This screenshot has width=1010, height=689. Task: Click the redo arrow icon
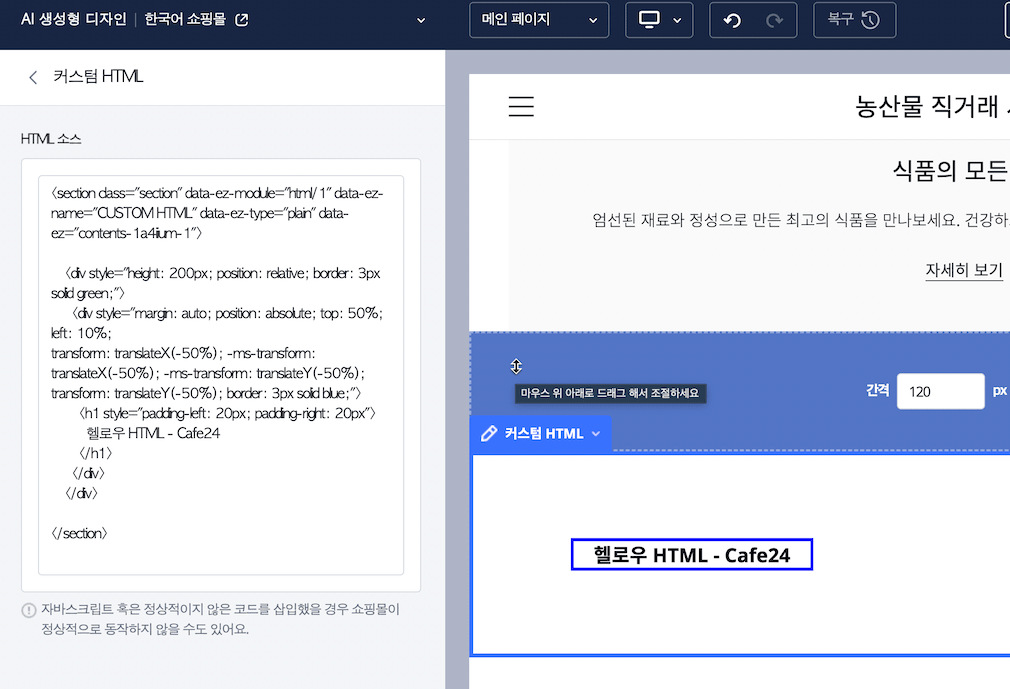click(x=774, y=20)
